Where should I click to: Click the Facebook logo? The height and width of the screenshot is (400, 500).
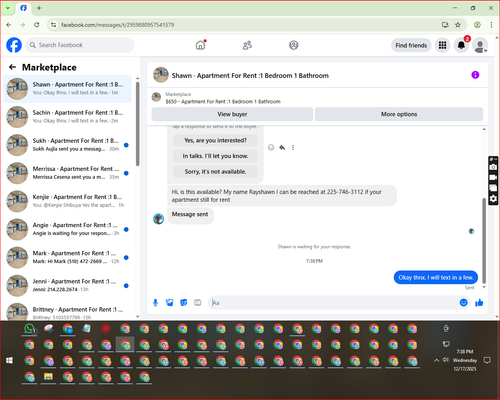point(14,45)
